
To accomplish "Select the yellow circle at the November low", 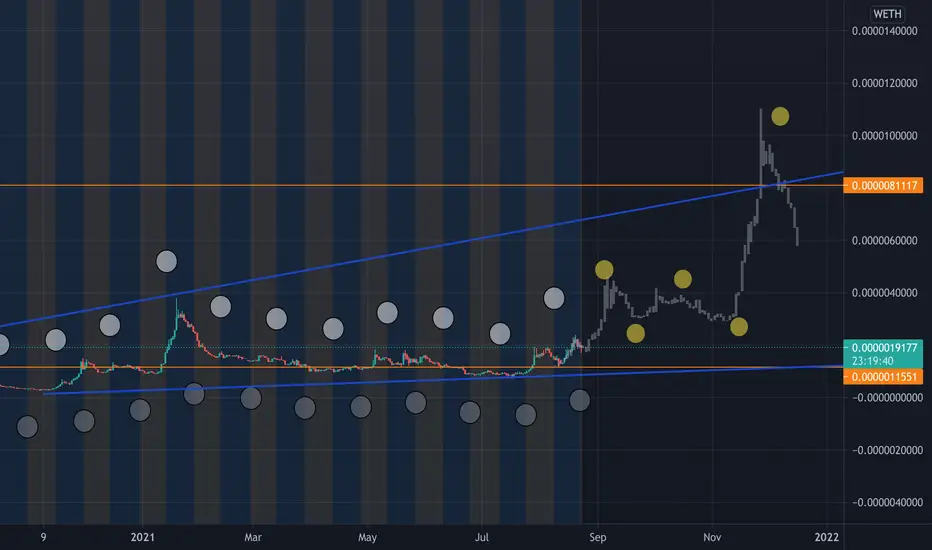I will 739,326.
